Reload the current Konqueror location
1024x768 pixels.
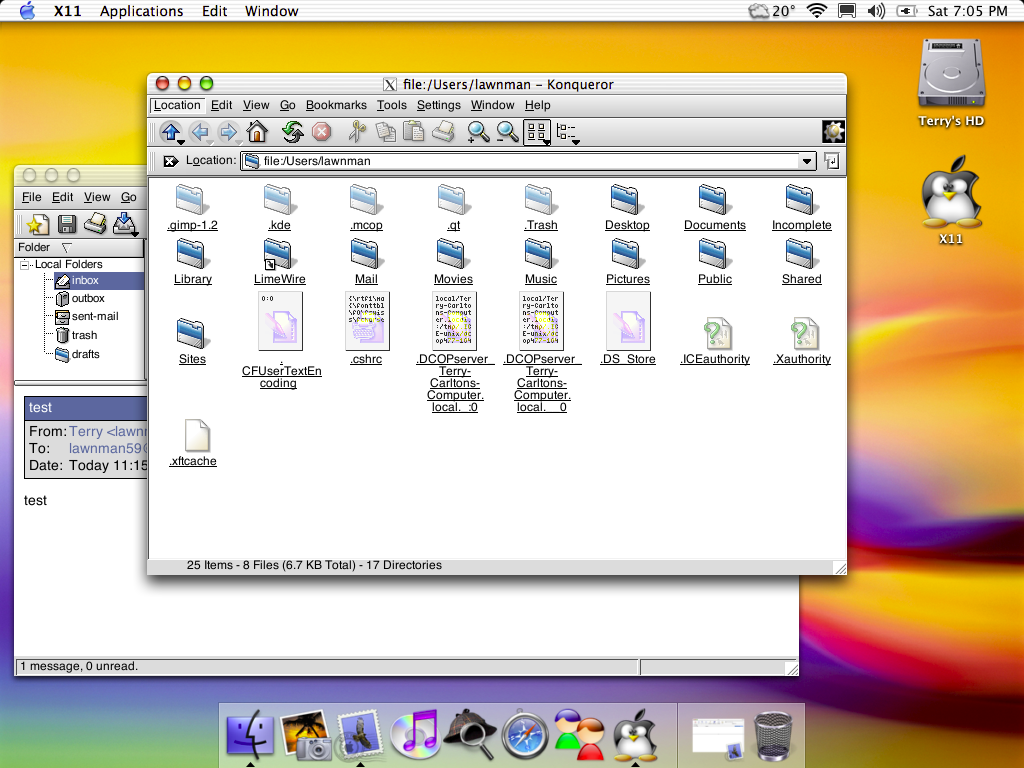click(x=293, y=132)
